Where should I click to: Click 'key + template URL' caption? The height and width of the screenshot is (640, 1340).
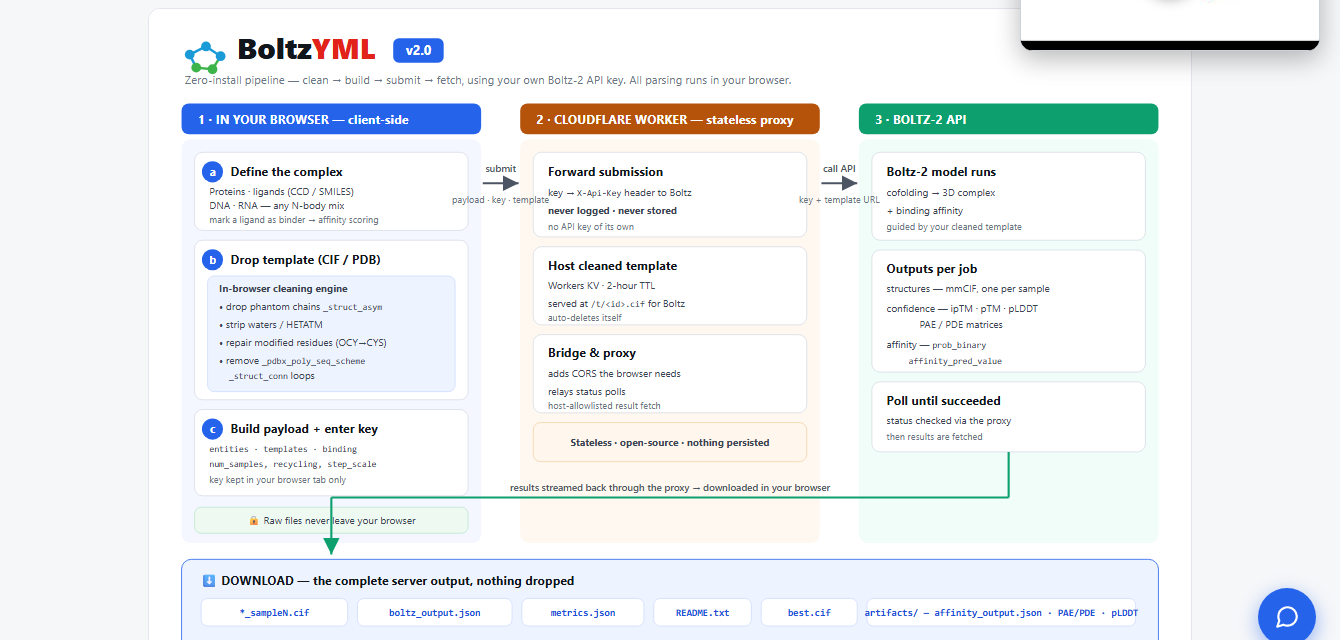pos(839,200)
